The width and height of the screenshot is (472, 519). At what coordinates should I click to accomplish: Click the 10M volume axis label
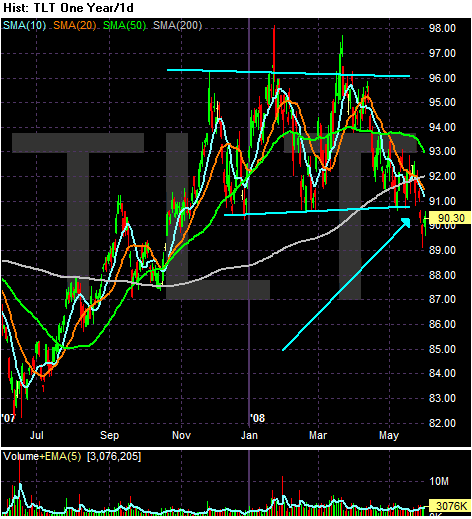(x=439, y=481)
